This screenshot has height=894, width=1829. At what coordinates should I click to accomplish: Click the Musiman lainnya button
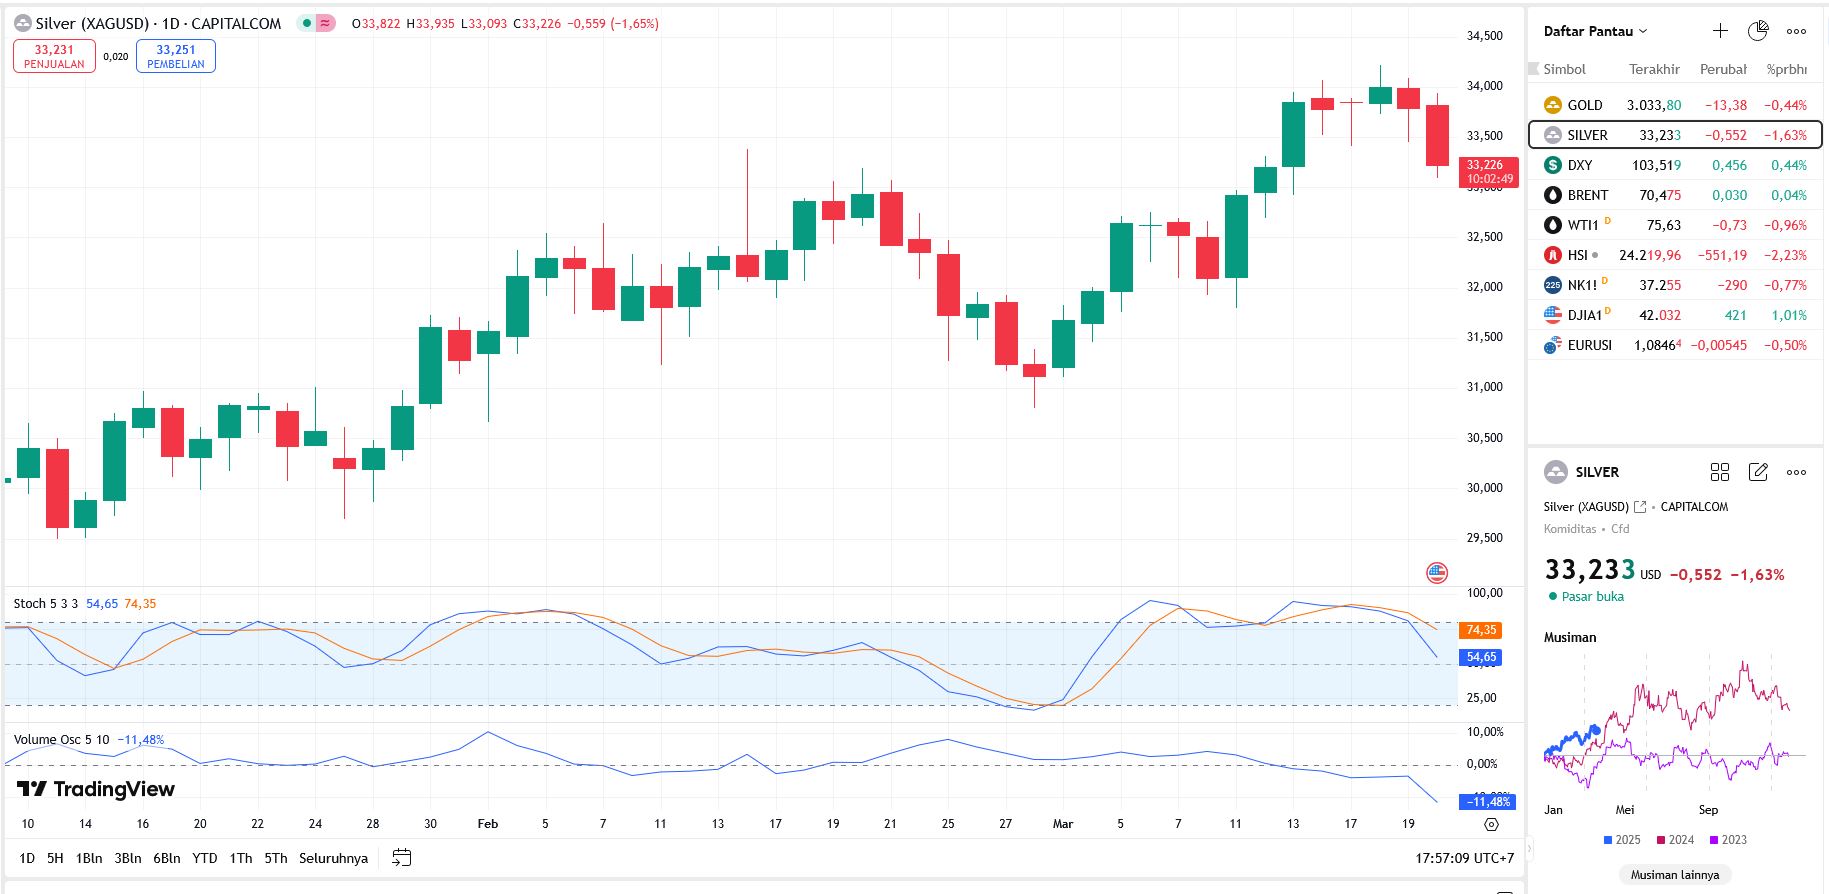[x=1675, y=875]
